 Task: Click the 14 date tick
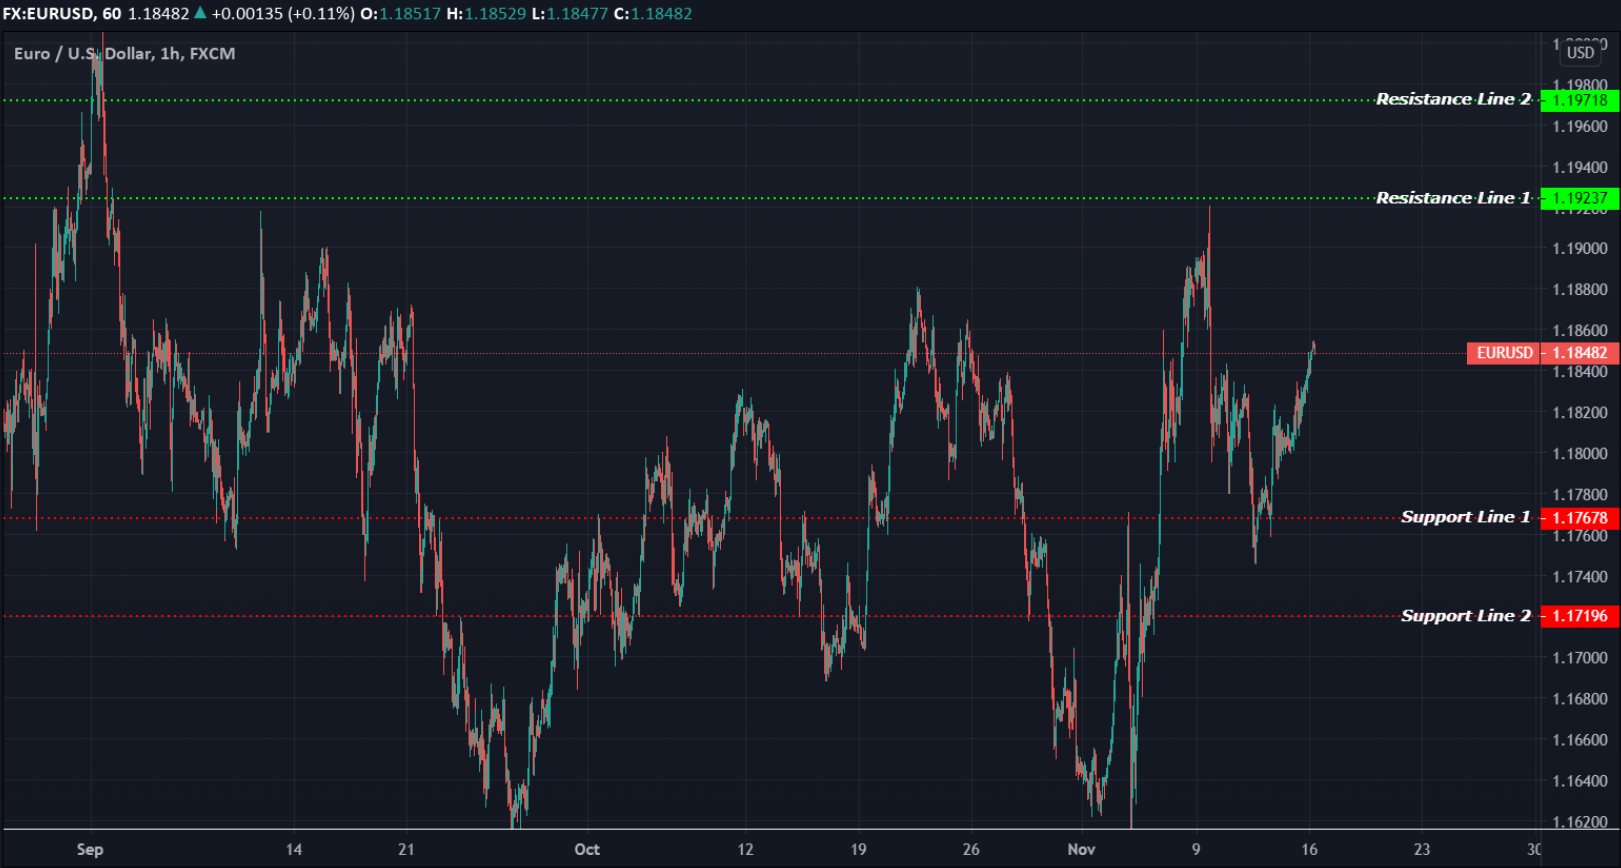click(293, 849)
